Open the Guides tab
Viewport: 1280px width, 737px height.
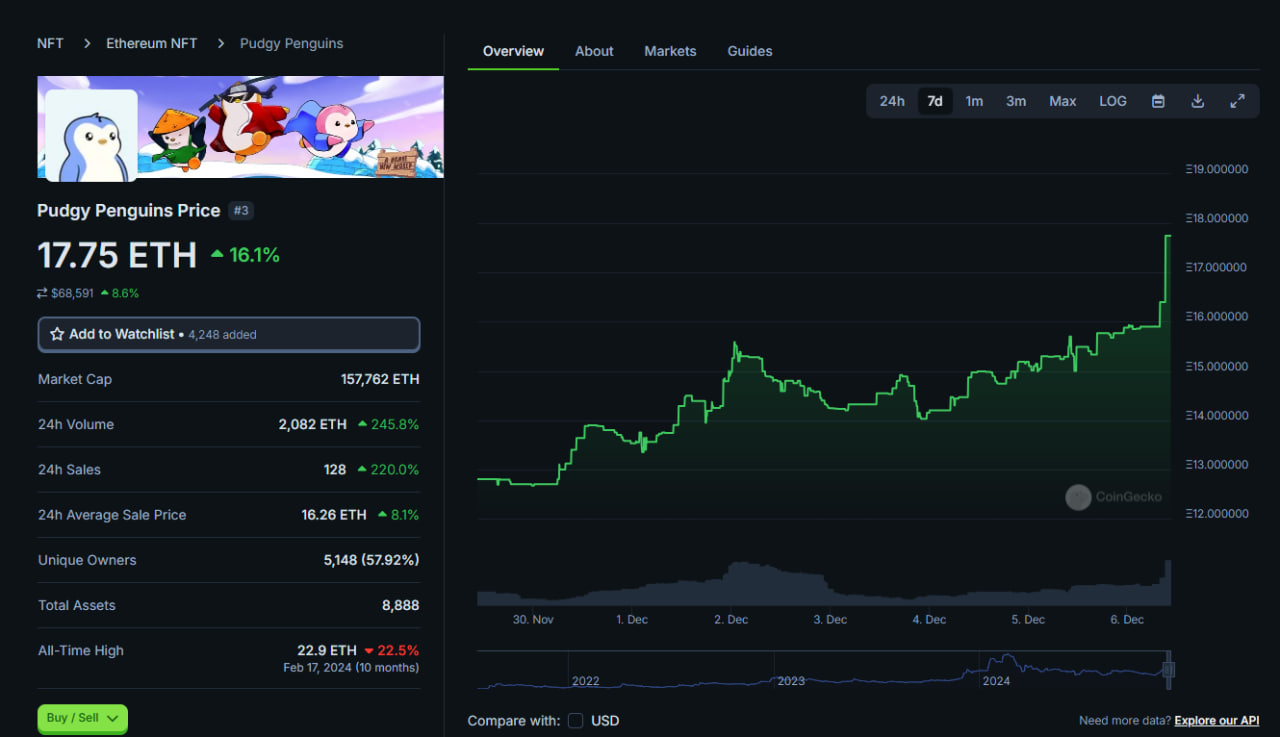pos(750,51)
